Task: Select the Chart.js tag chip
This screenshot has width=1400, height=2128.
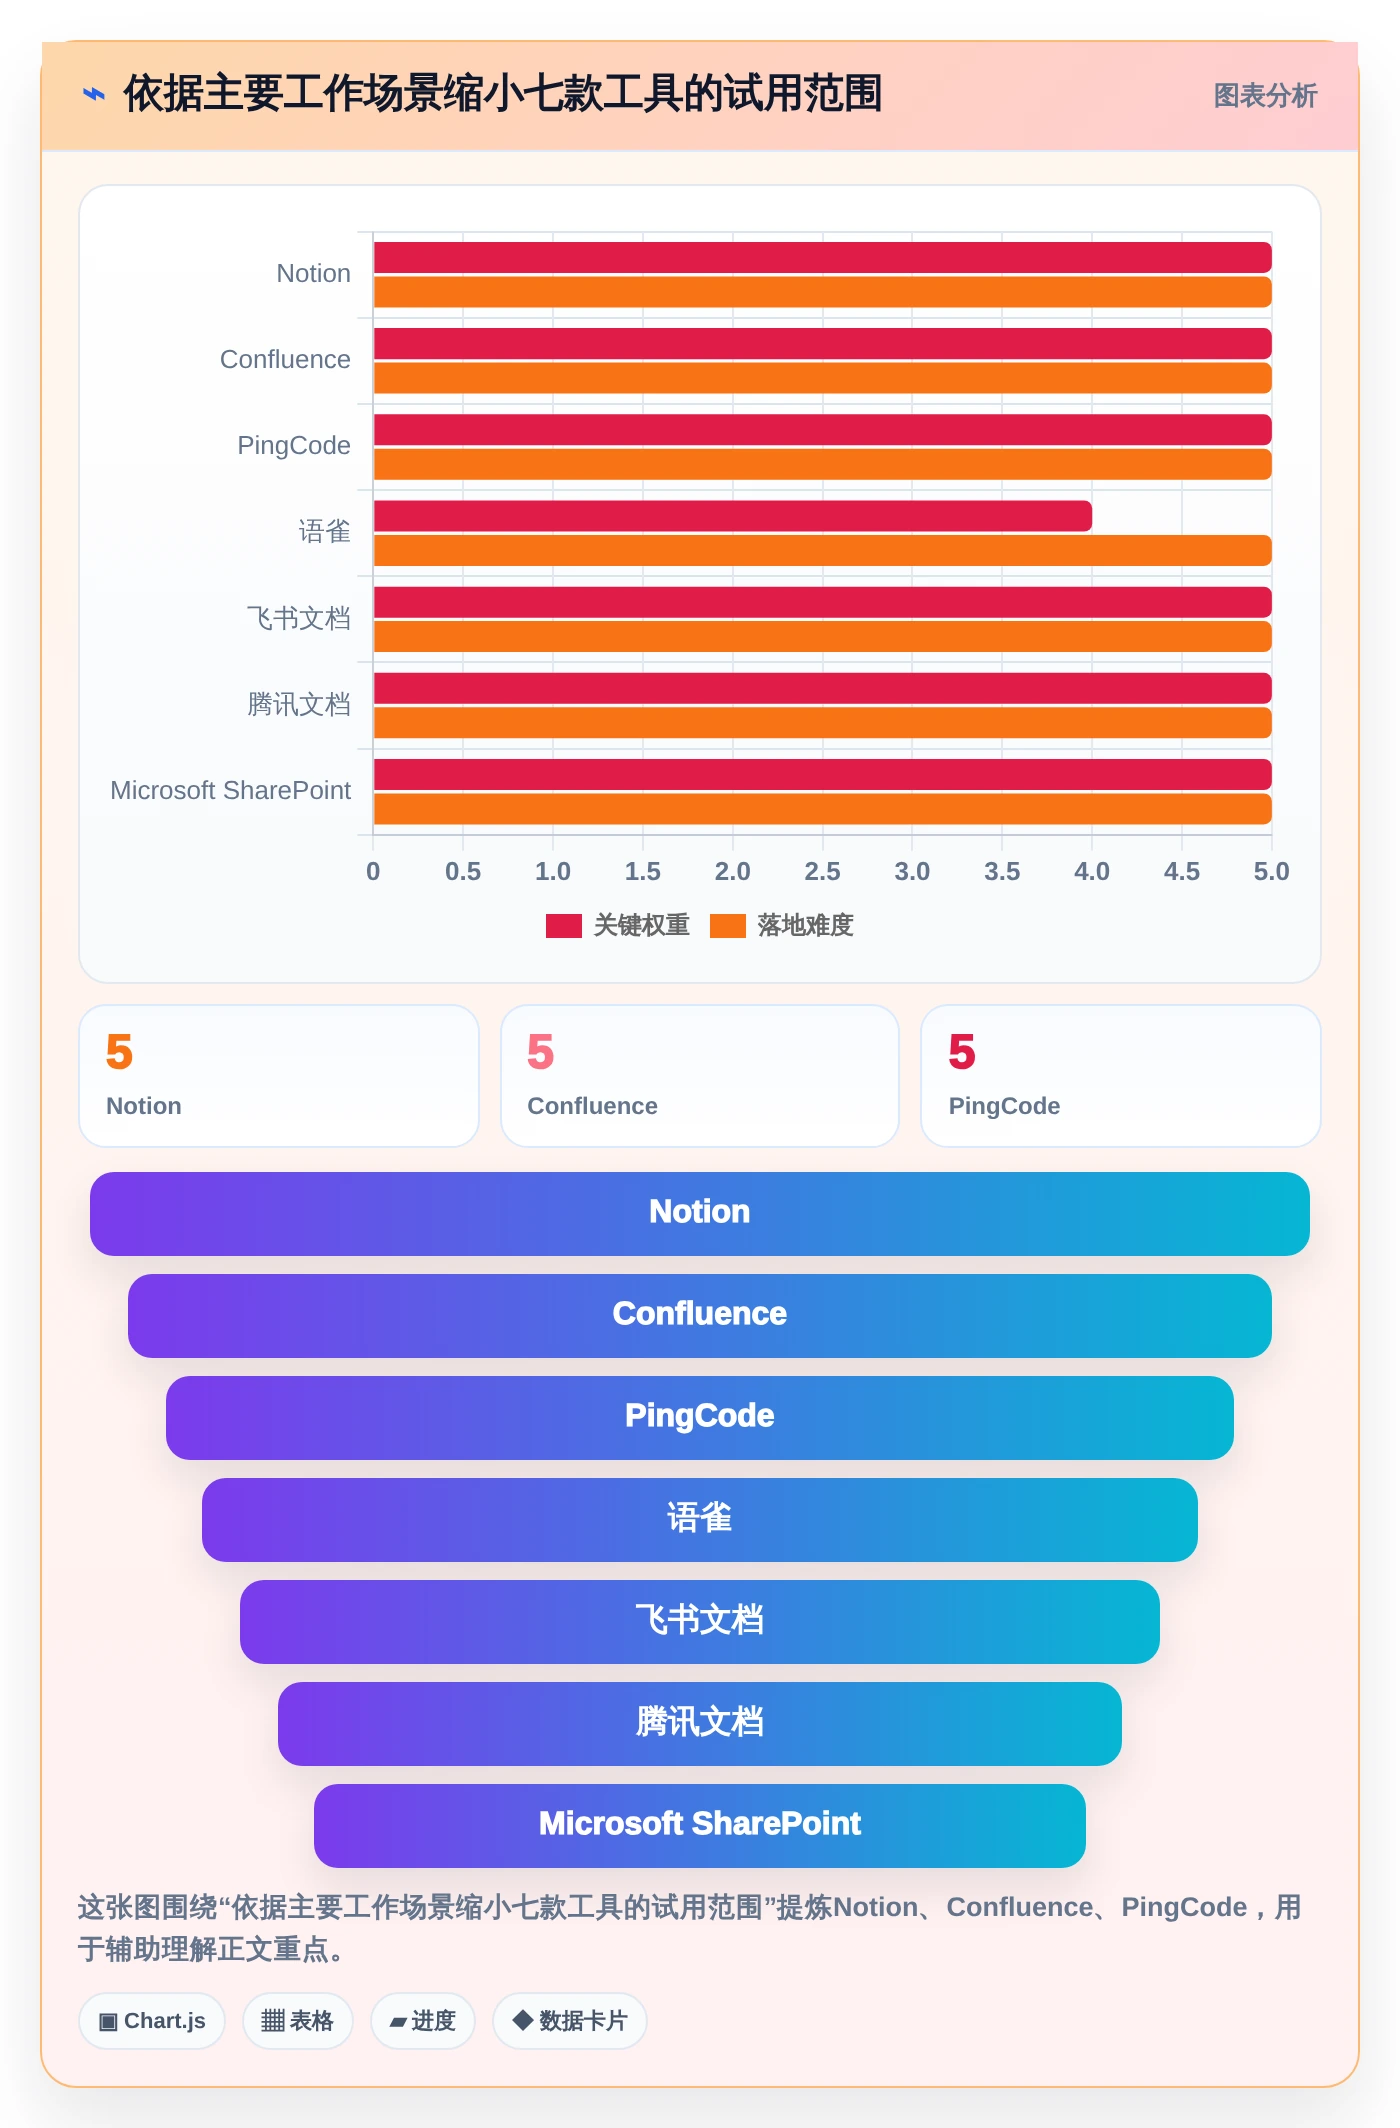Action: [x=152, y=2021]
